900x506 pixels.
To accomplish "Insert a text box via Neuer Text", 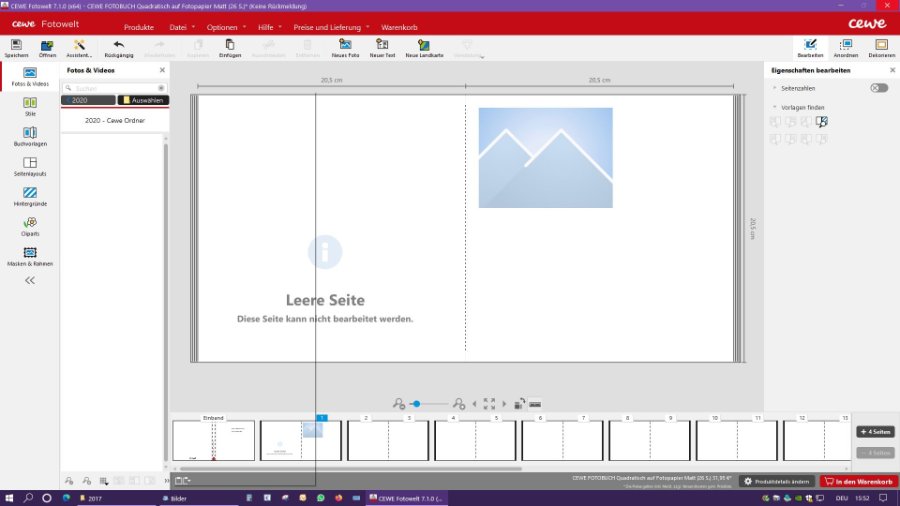I will pyautogui.click(x=382, y=48).
